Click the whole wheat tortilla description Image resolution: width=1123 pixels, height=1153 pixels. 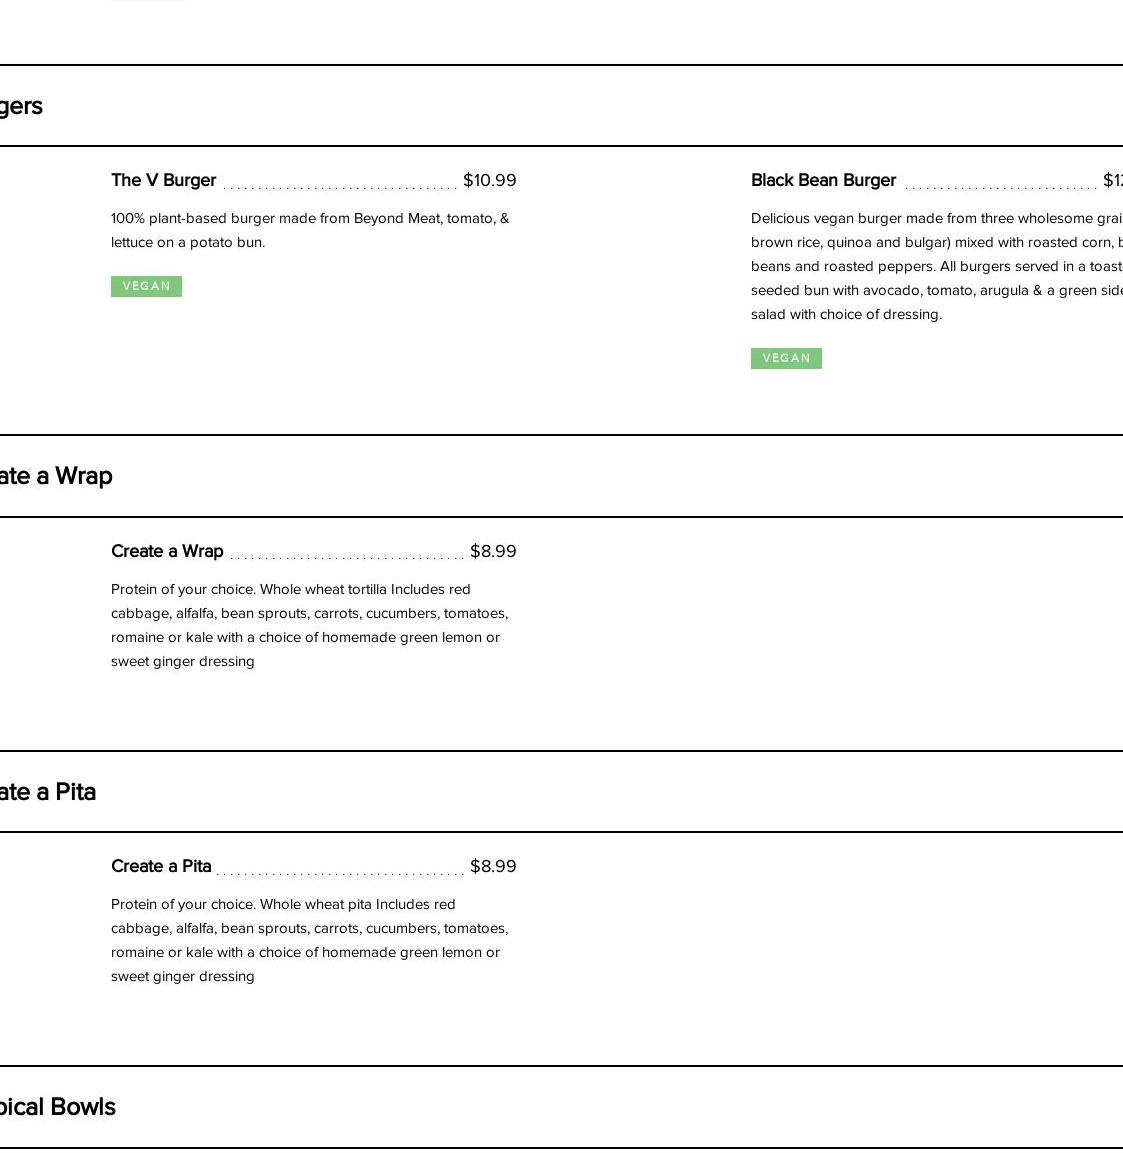pos(309,625)
